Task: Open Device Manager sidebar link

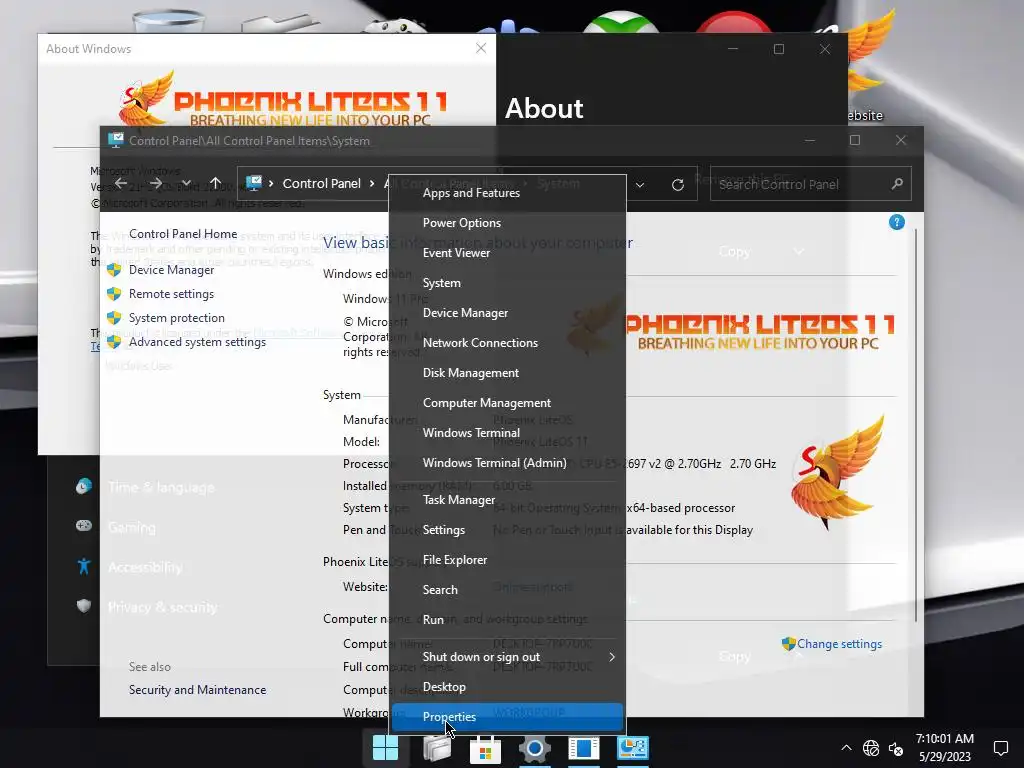Action: tap(171, 270)
